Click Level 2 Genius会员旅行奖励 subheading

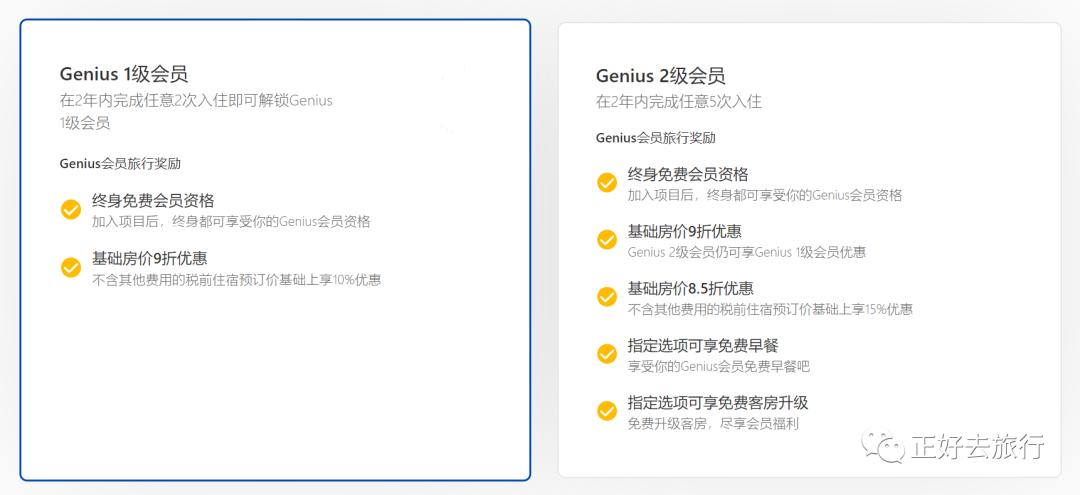coord(656,138)
